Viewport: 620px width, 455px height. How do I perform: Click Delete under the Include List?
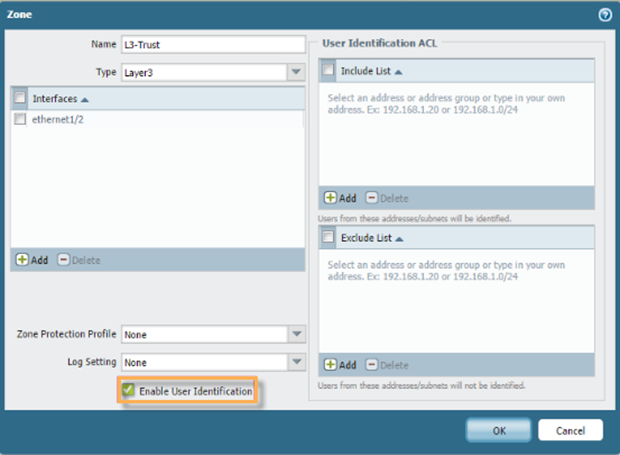(387, 198)
